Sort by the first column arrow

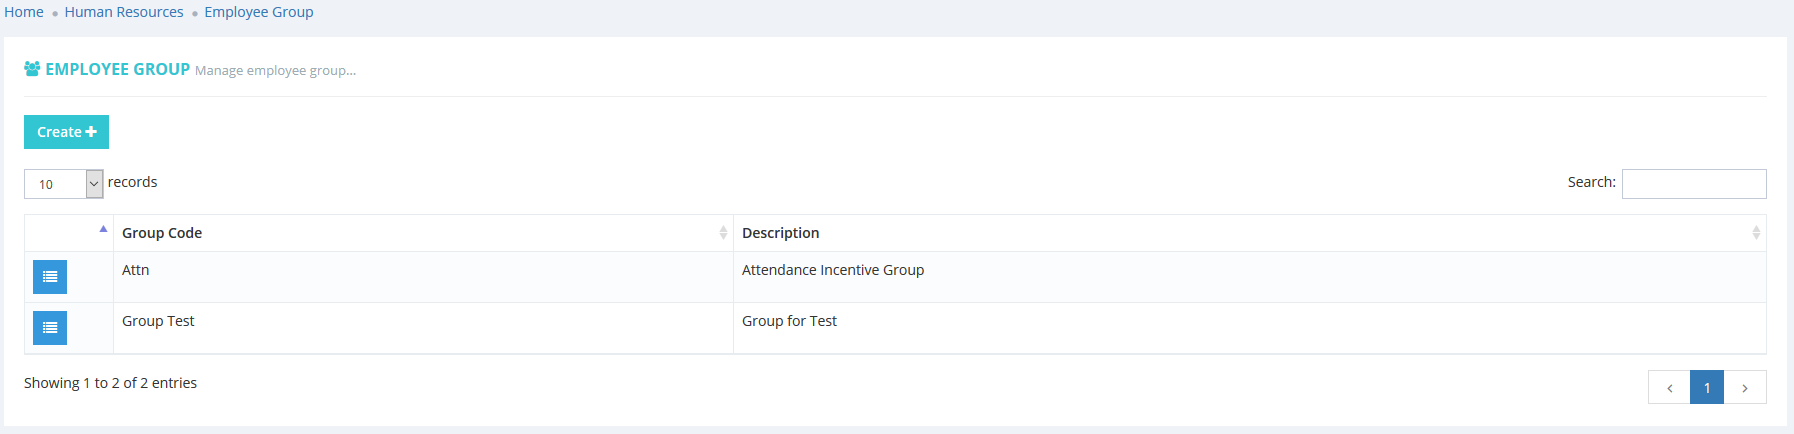point(103,230)
